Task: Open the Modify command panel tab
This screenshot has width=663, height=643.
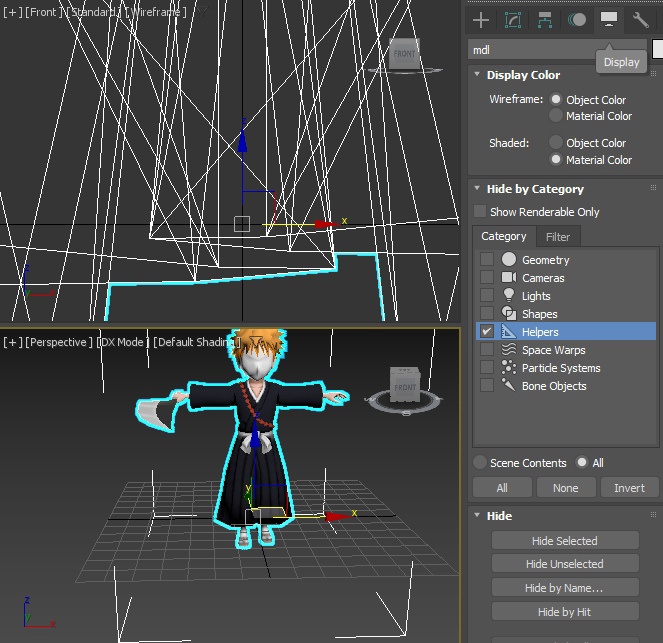Action: pos(512,19)
